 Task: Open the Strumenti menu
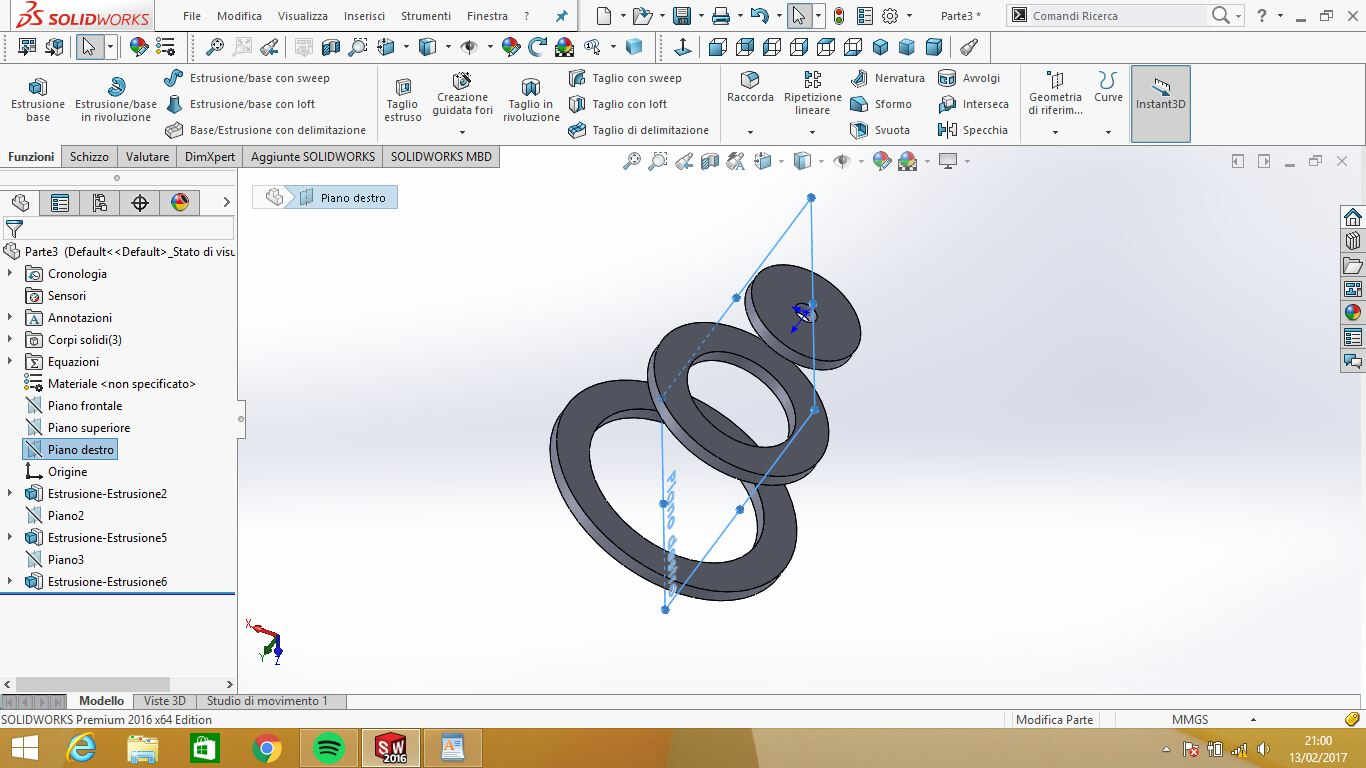[x=425, y=16]
